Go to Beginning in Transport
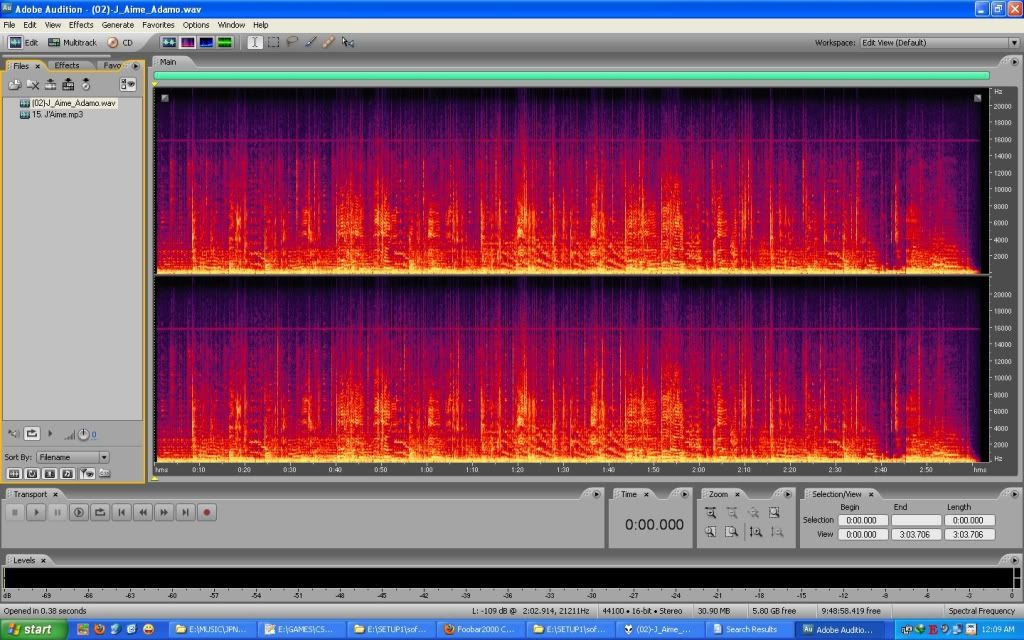The width and height of the screenshot is (1024, 640). pyautogui.click(x=121, y=513)
